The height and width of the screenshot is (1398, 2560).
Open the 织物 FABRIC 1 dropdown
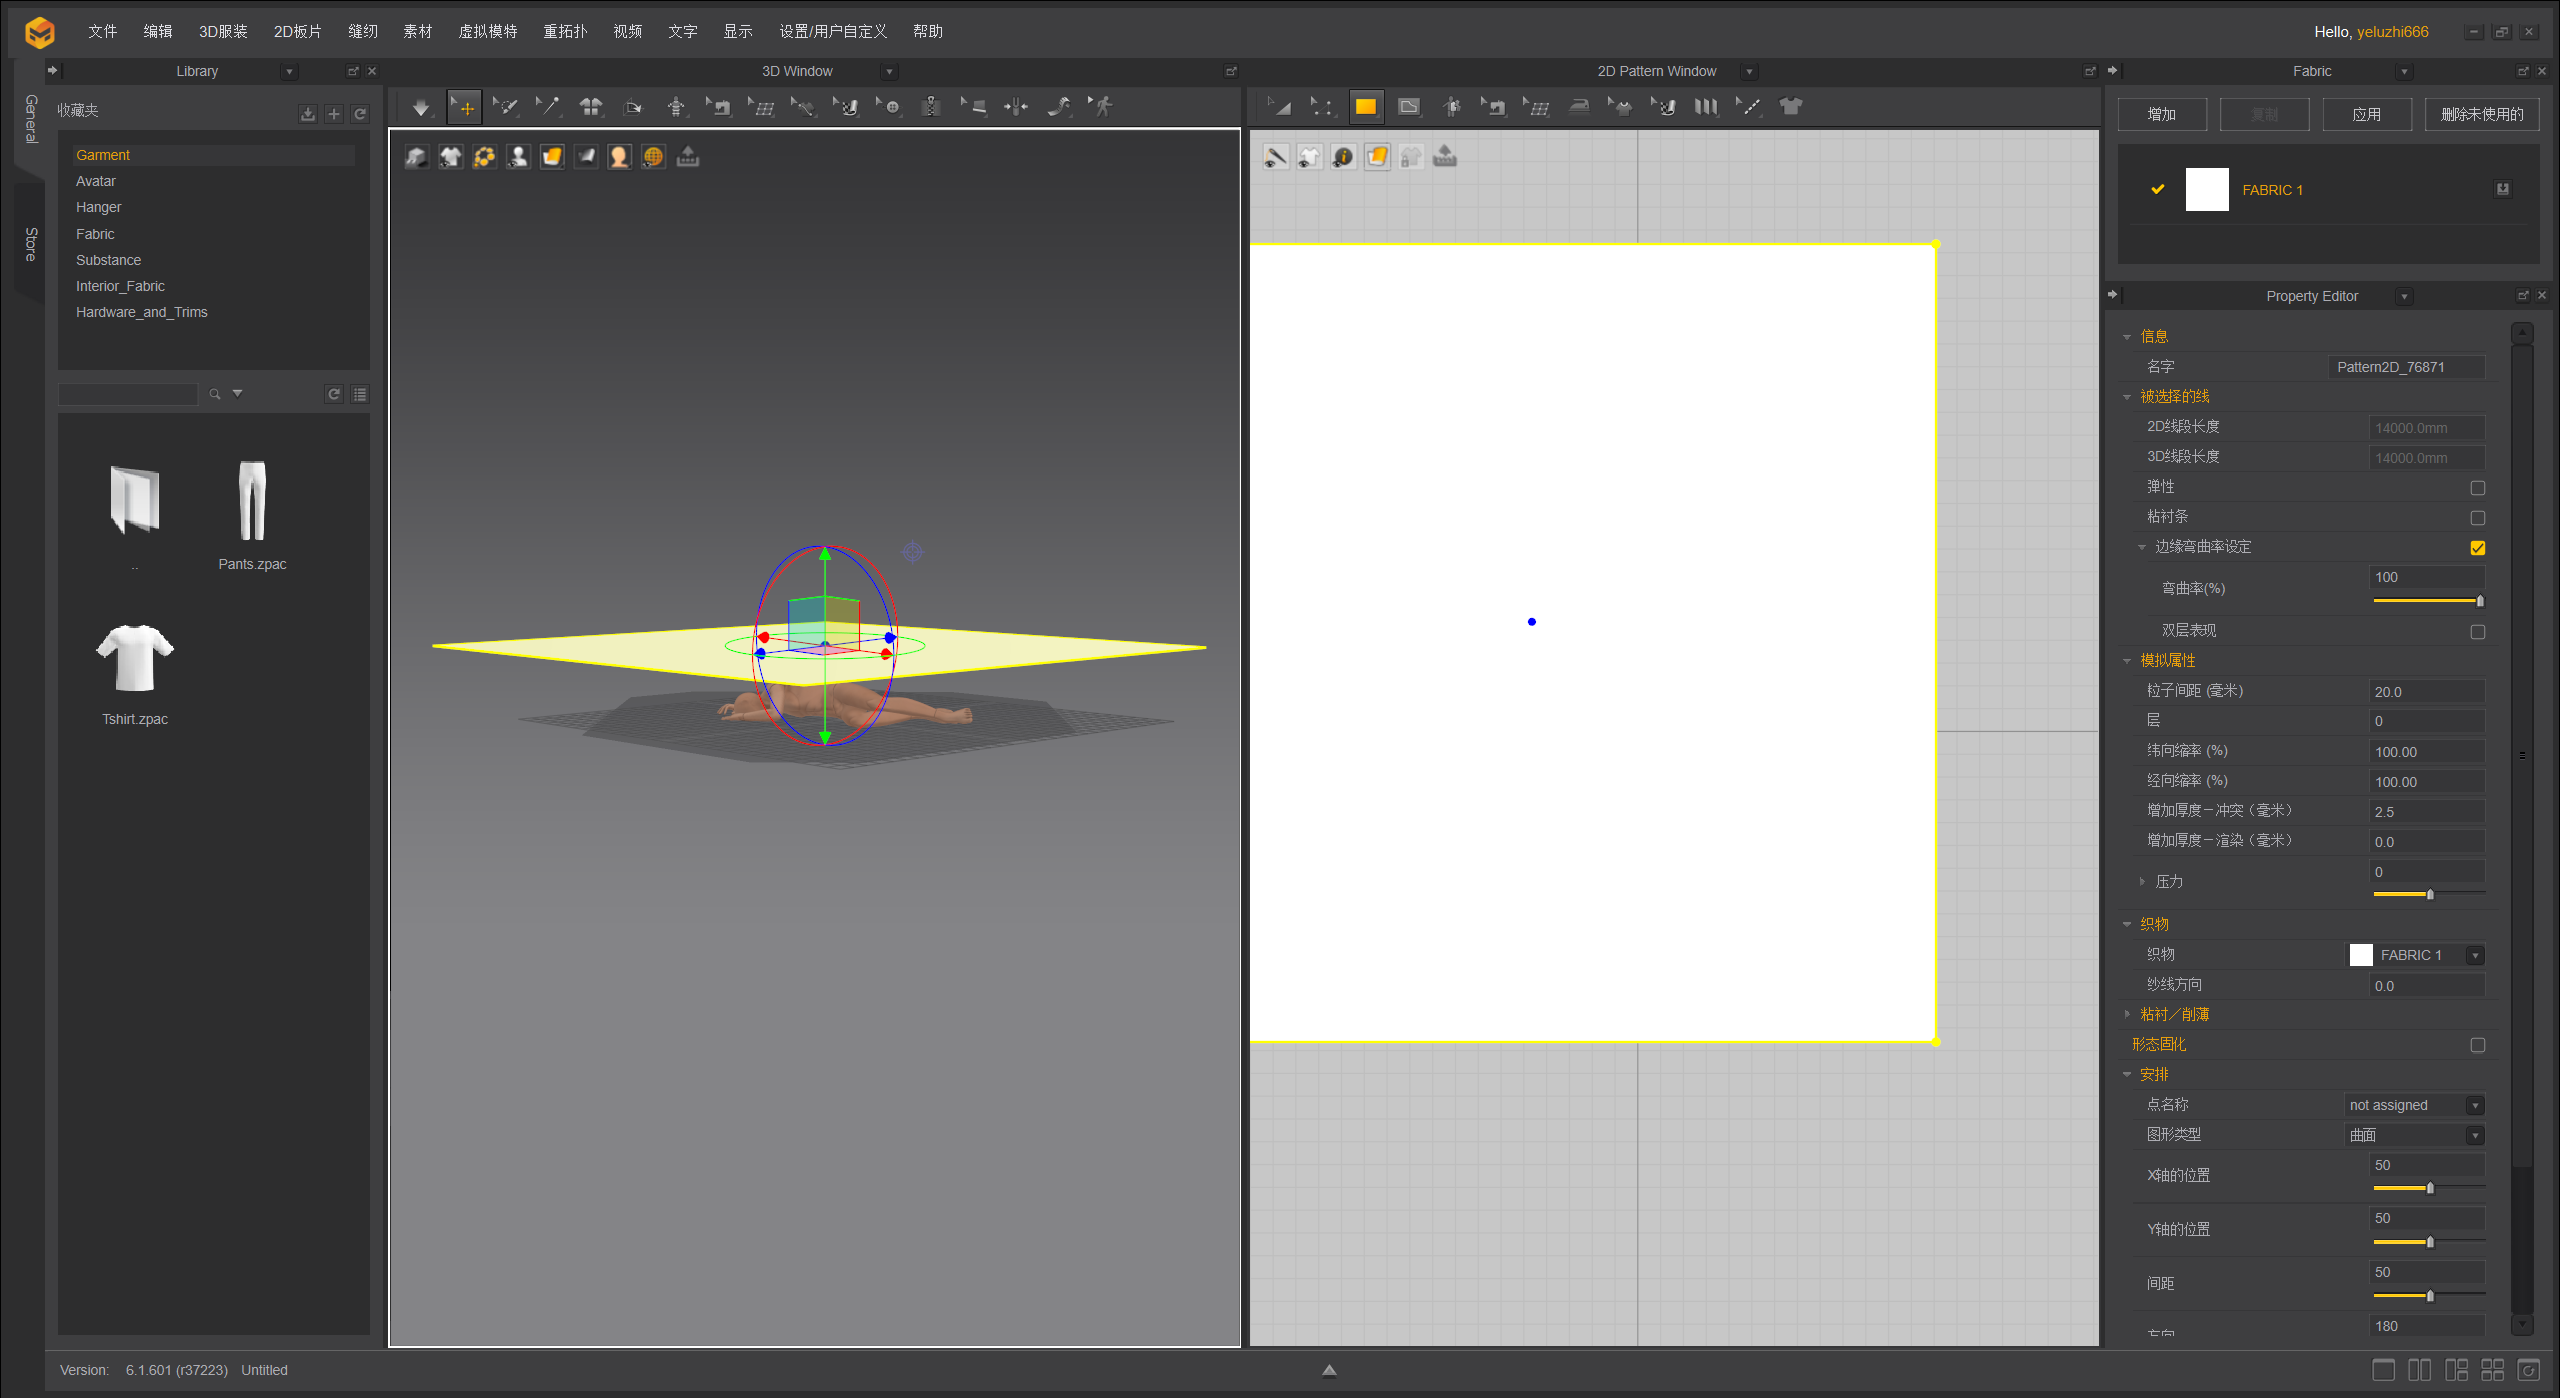tap(2475, 956)
